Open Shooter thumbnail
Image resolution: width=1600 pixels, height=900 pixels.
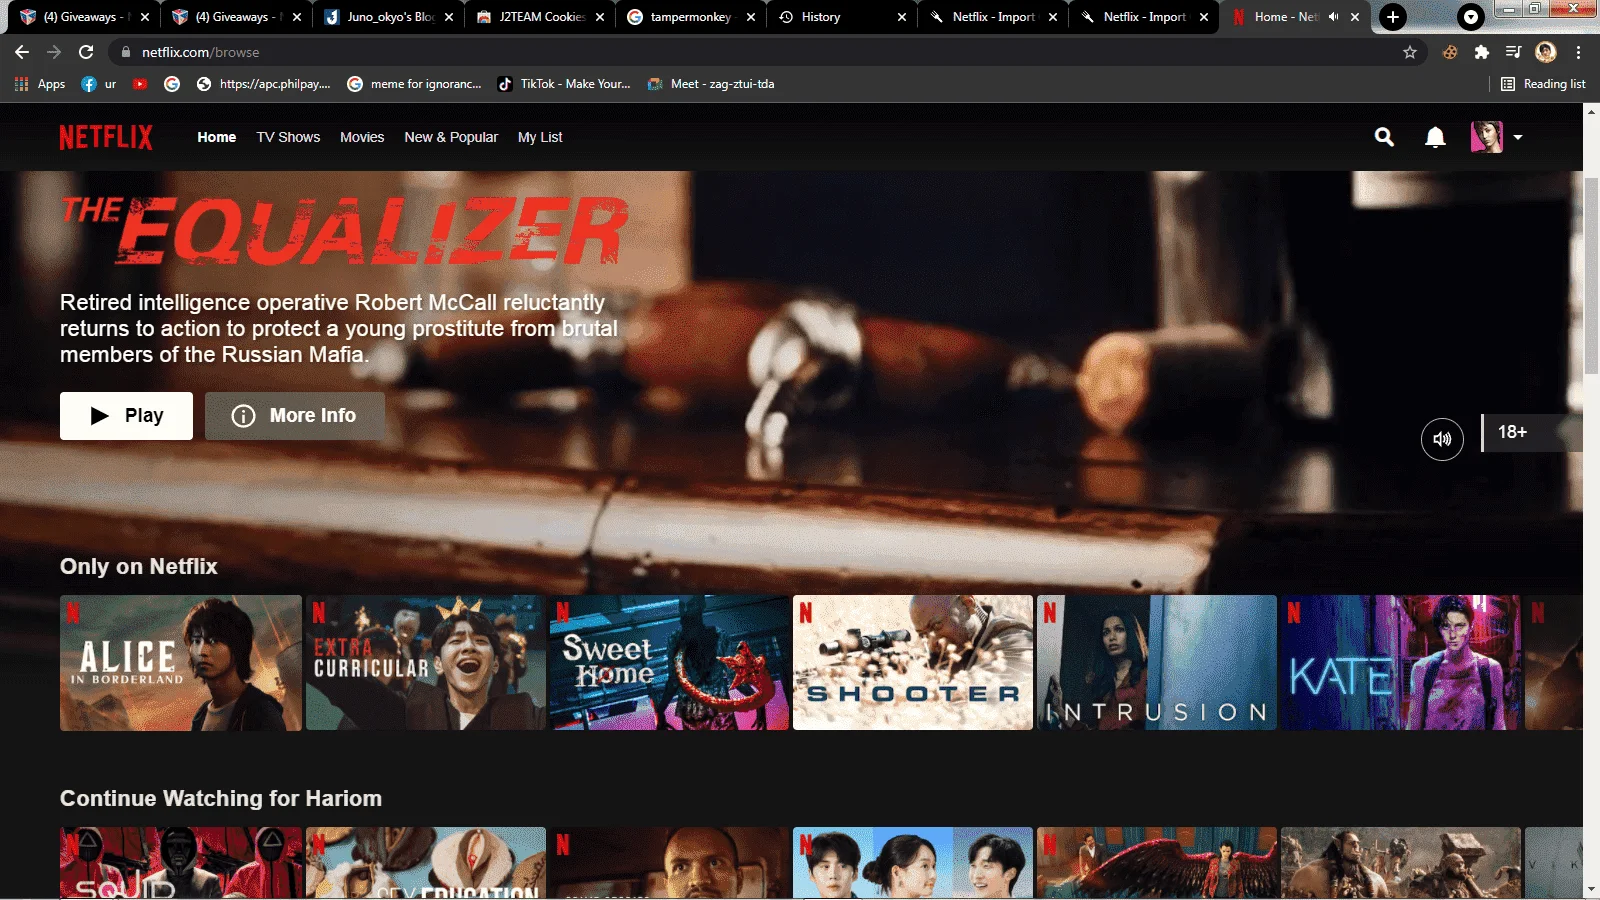point(913,663)
